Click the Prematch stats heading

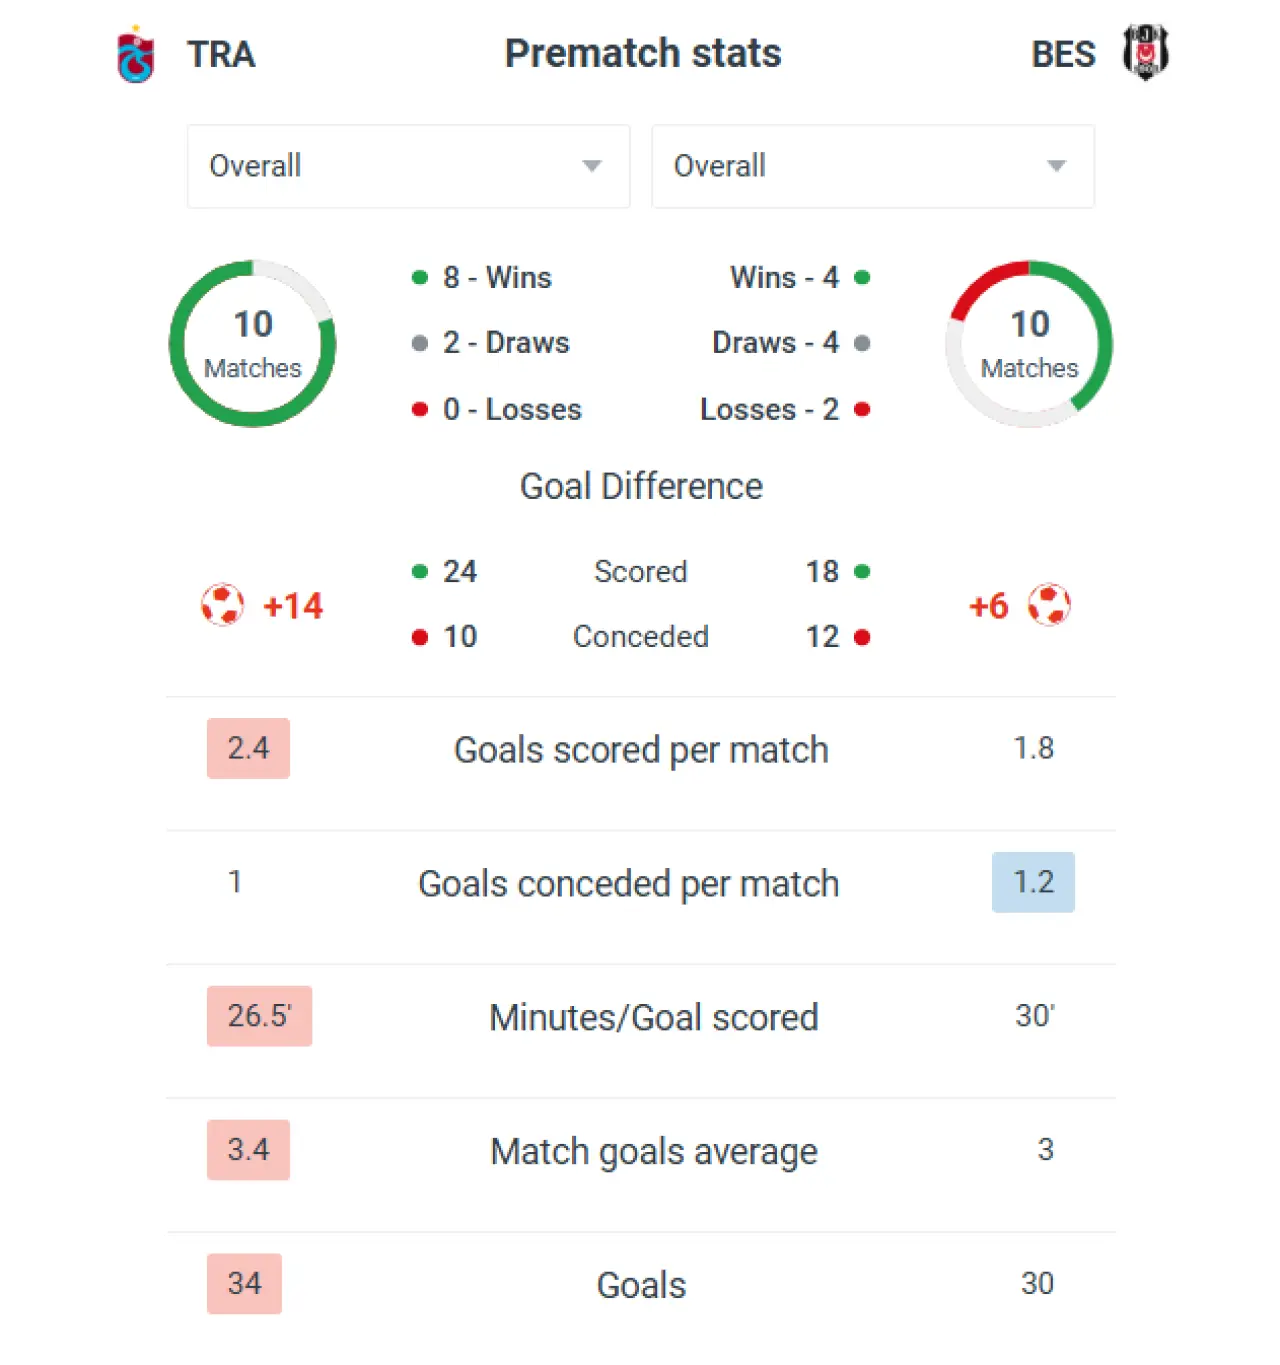pyautogui.click(x=643, y=53)
